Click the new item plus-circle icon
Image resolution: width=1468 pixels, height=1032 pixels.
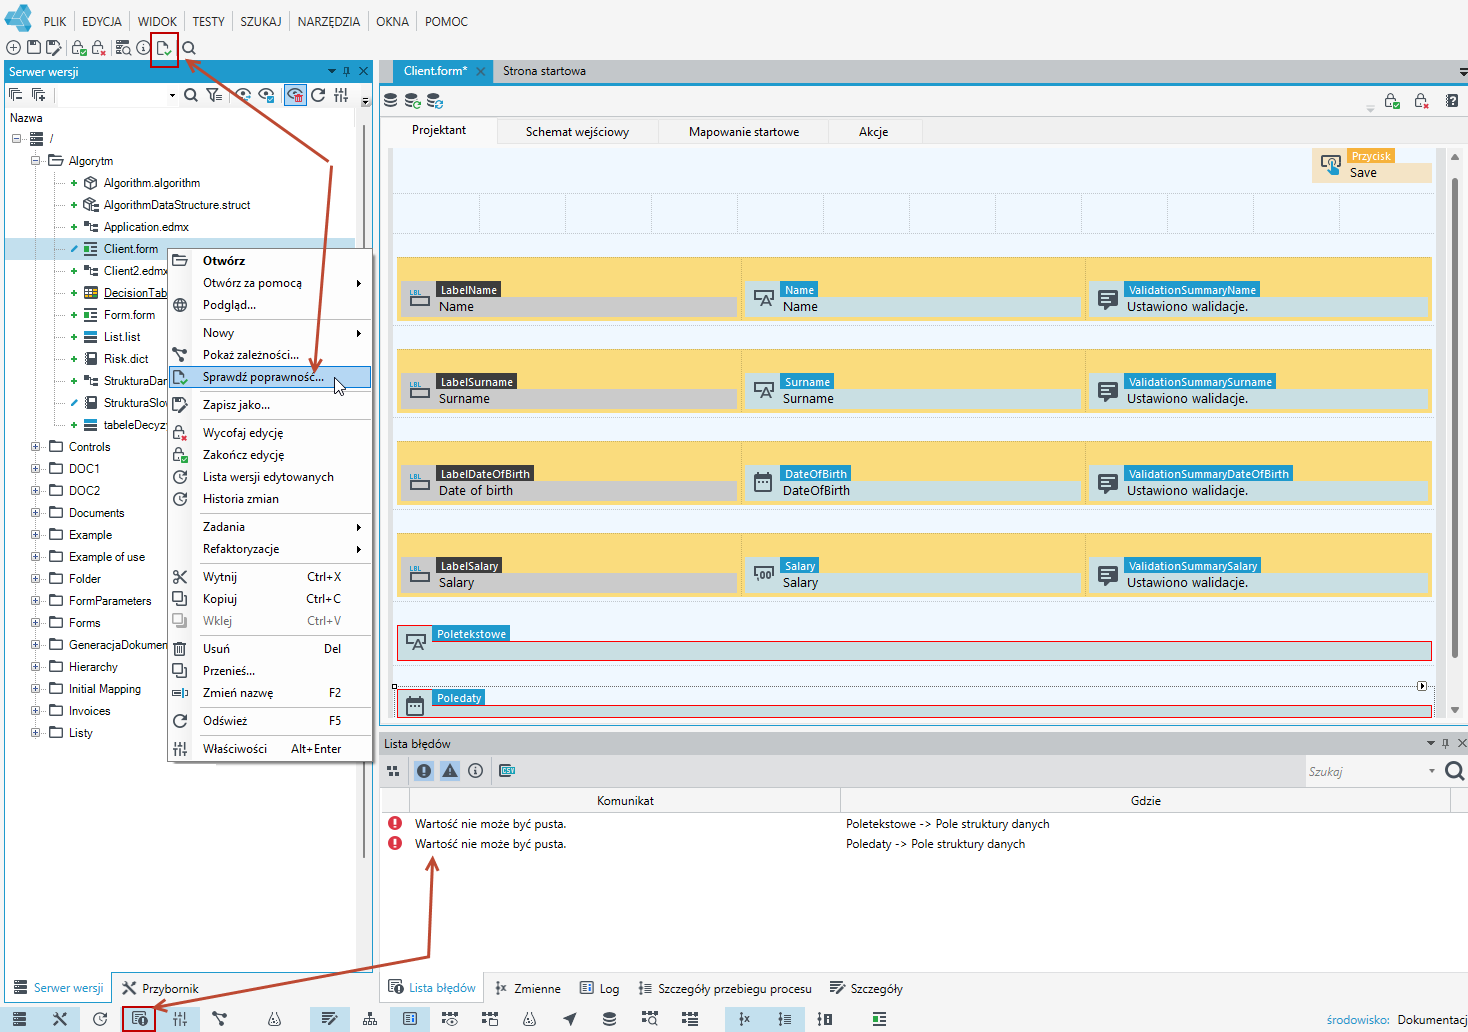click(13, 48)
